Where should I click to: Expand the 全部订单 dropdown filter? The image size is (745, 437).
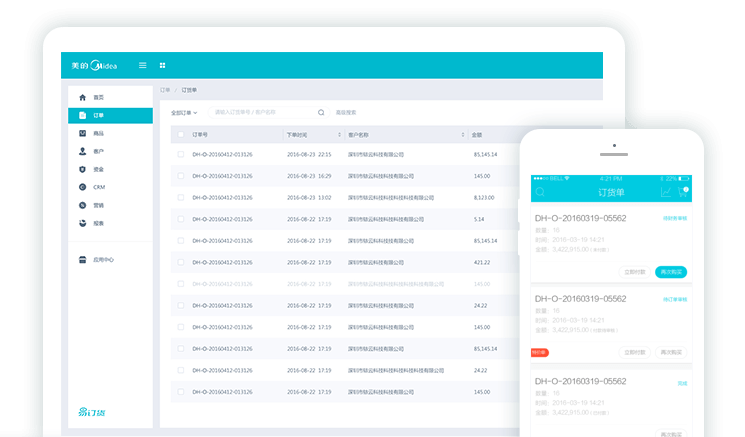point(184,112)
